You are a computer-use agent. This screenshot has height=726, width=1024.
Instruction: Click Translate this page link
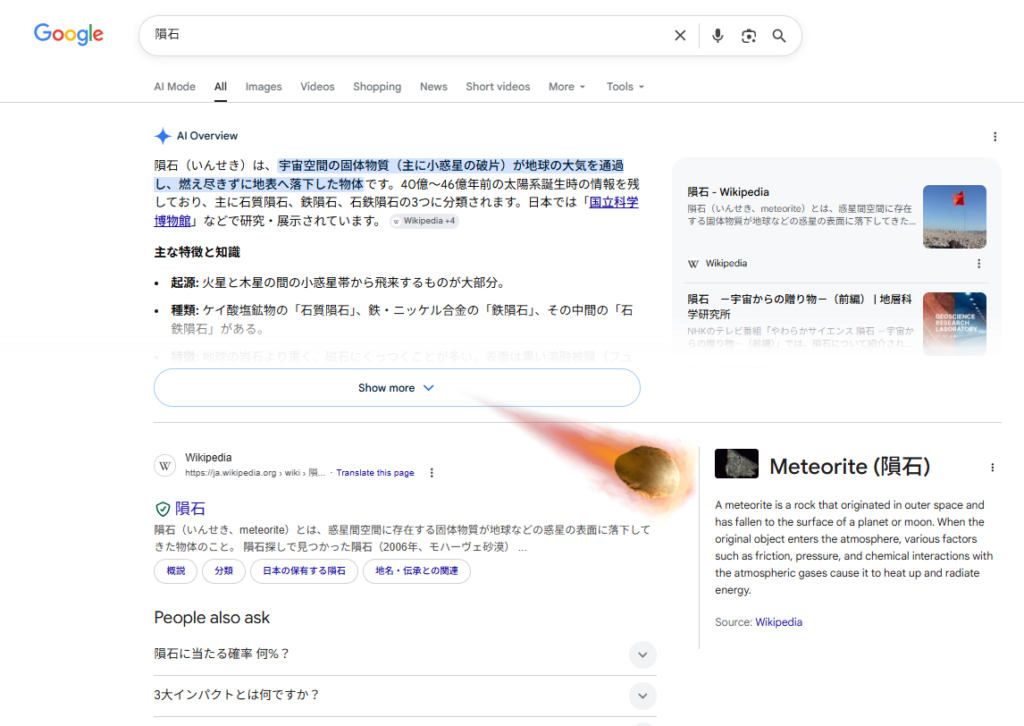pos(375,473)
